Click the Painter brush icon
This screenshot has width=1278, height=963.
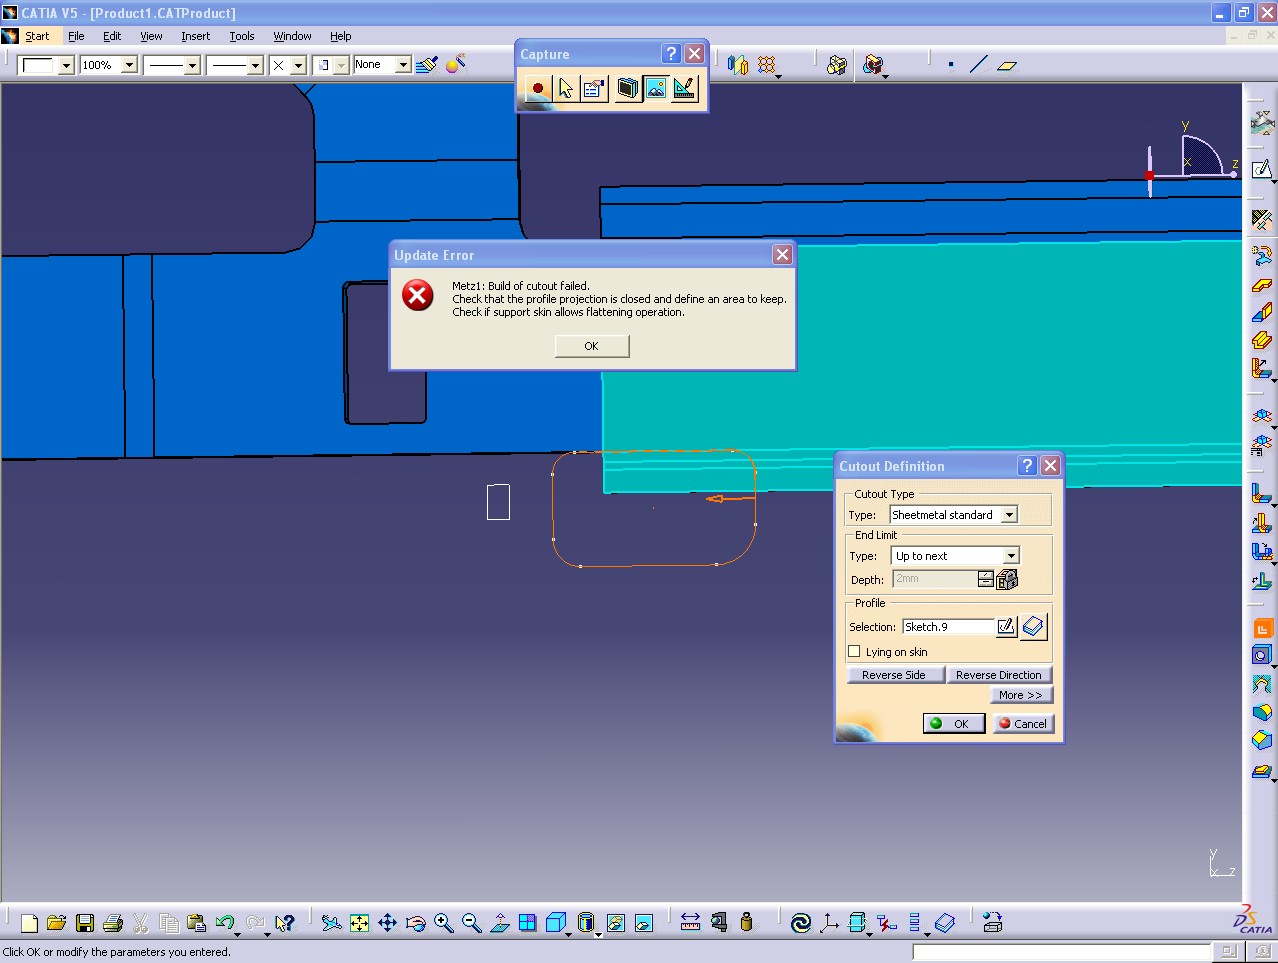coord(427,65)
